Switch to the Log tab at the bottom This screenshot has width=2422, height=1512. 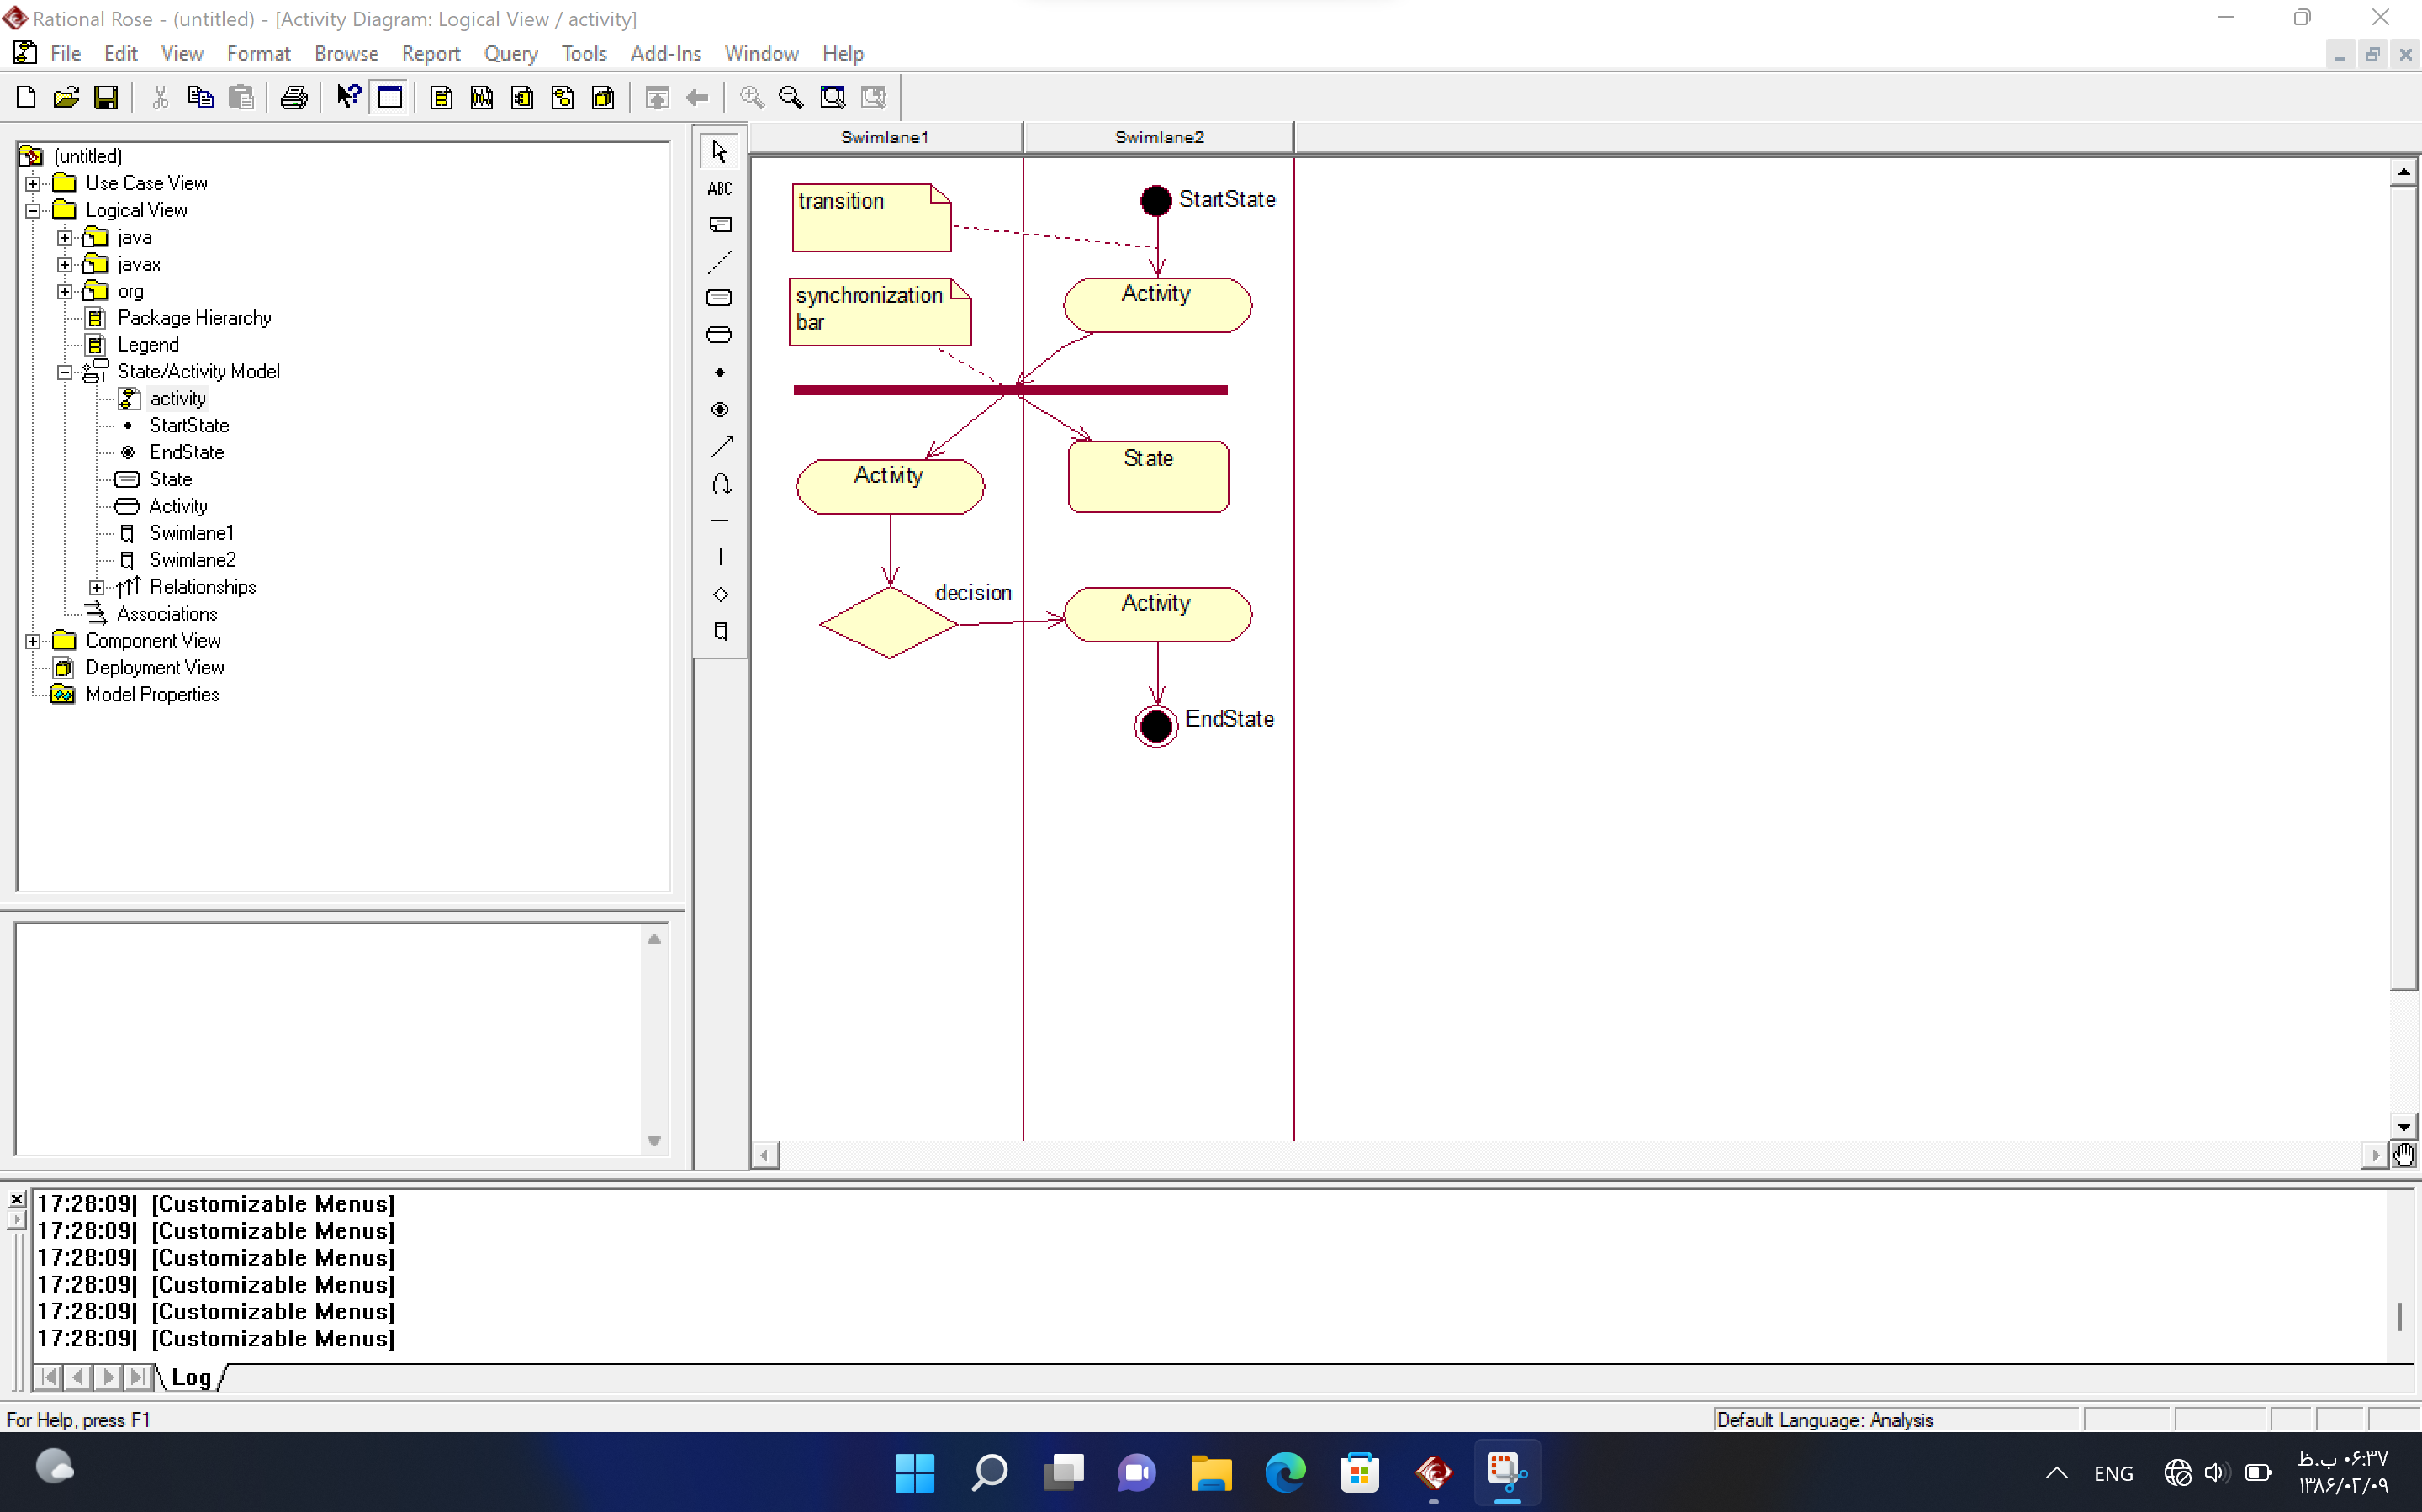[x=191, y=1377]
